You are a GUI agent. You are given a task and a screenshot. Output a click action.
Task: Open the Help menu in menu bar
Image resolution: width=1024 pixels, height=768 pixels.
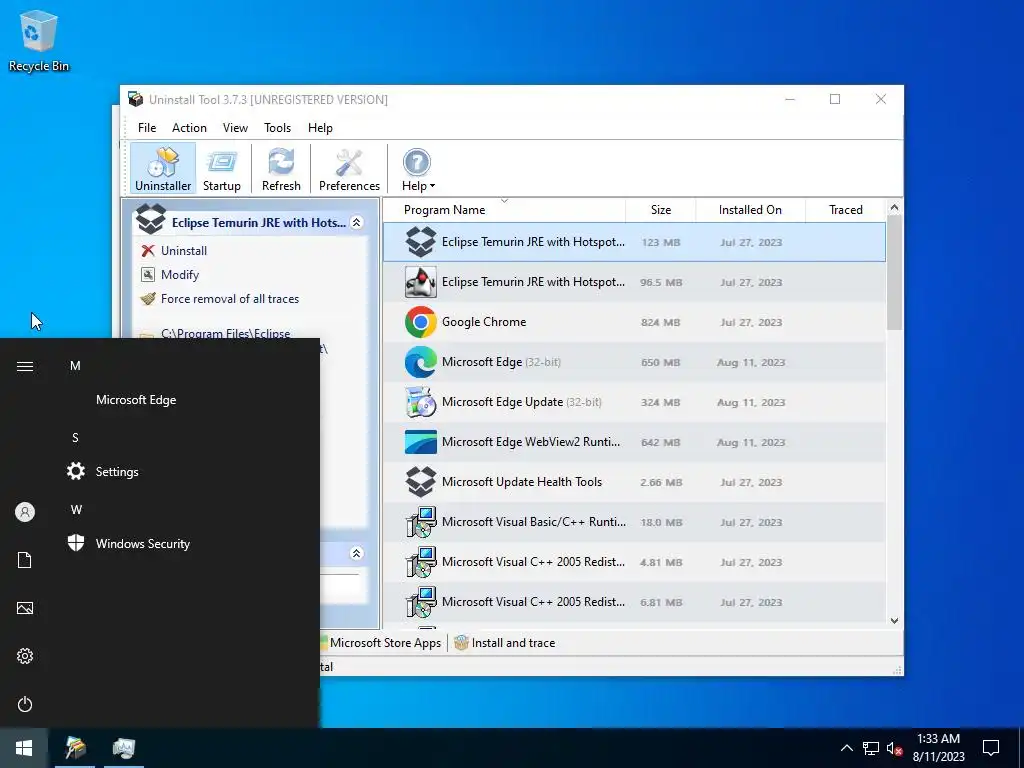coord(320,128)
